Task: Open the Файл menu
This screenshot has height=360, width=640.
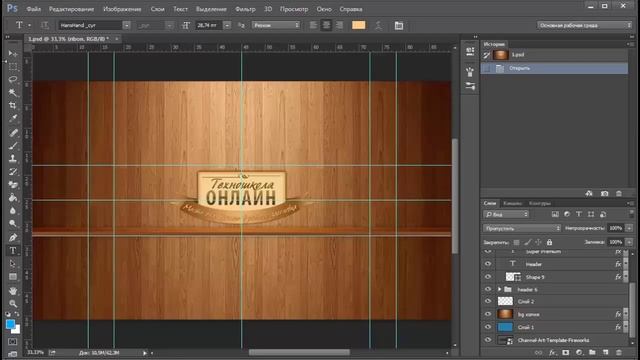Action: pos(33,9)
